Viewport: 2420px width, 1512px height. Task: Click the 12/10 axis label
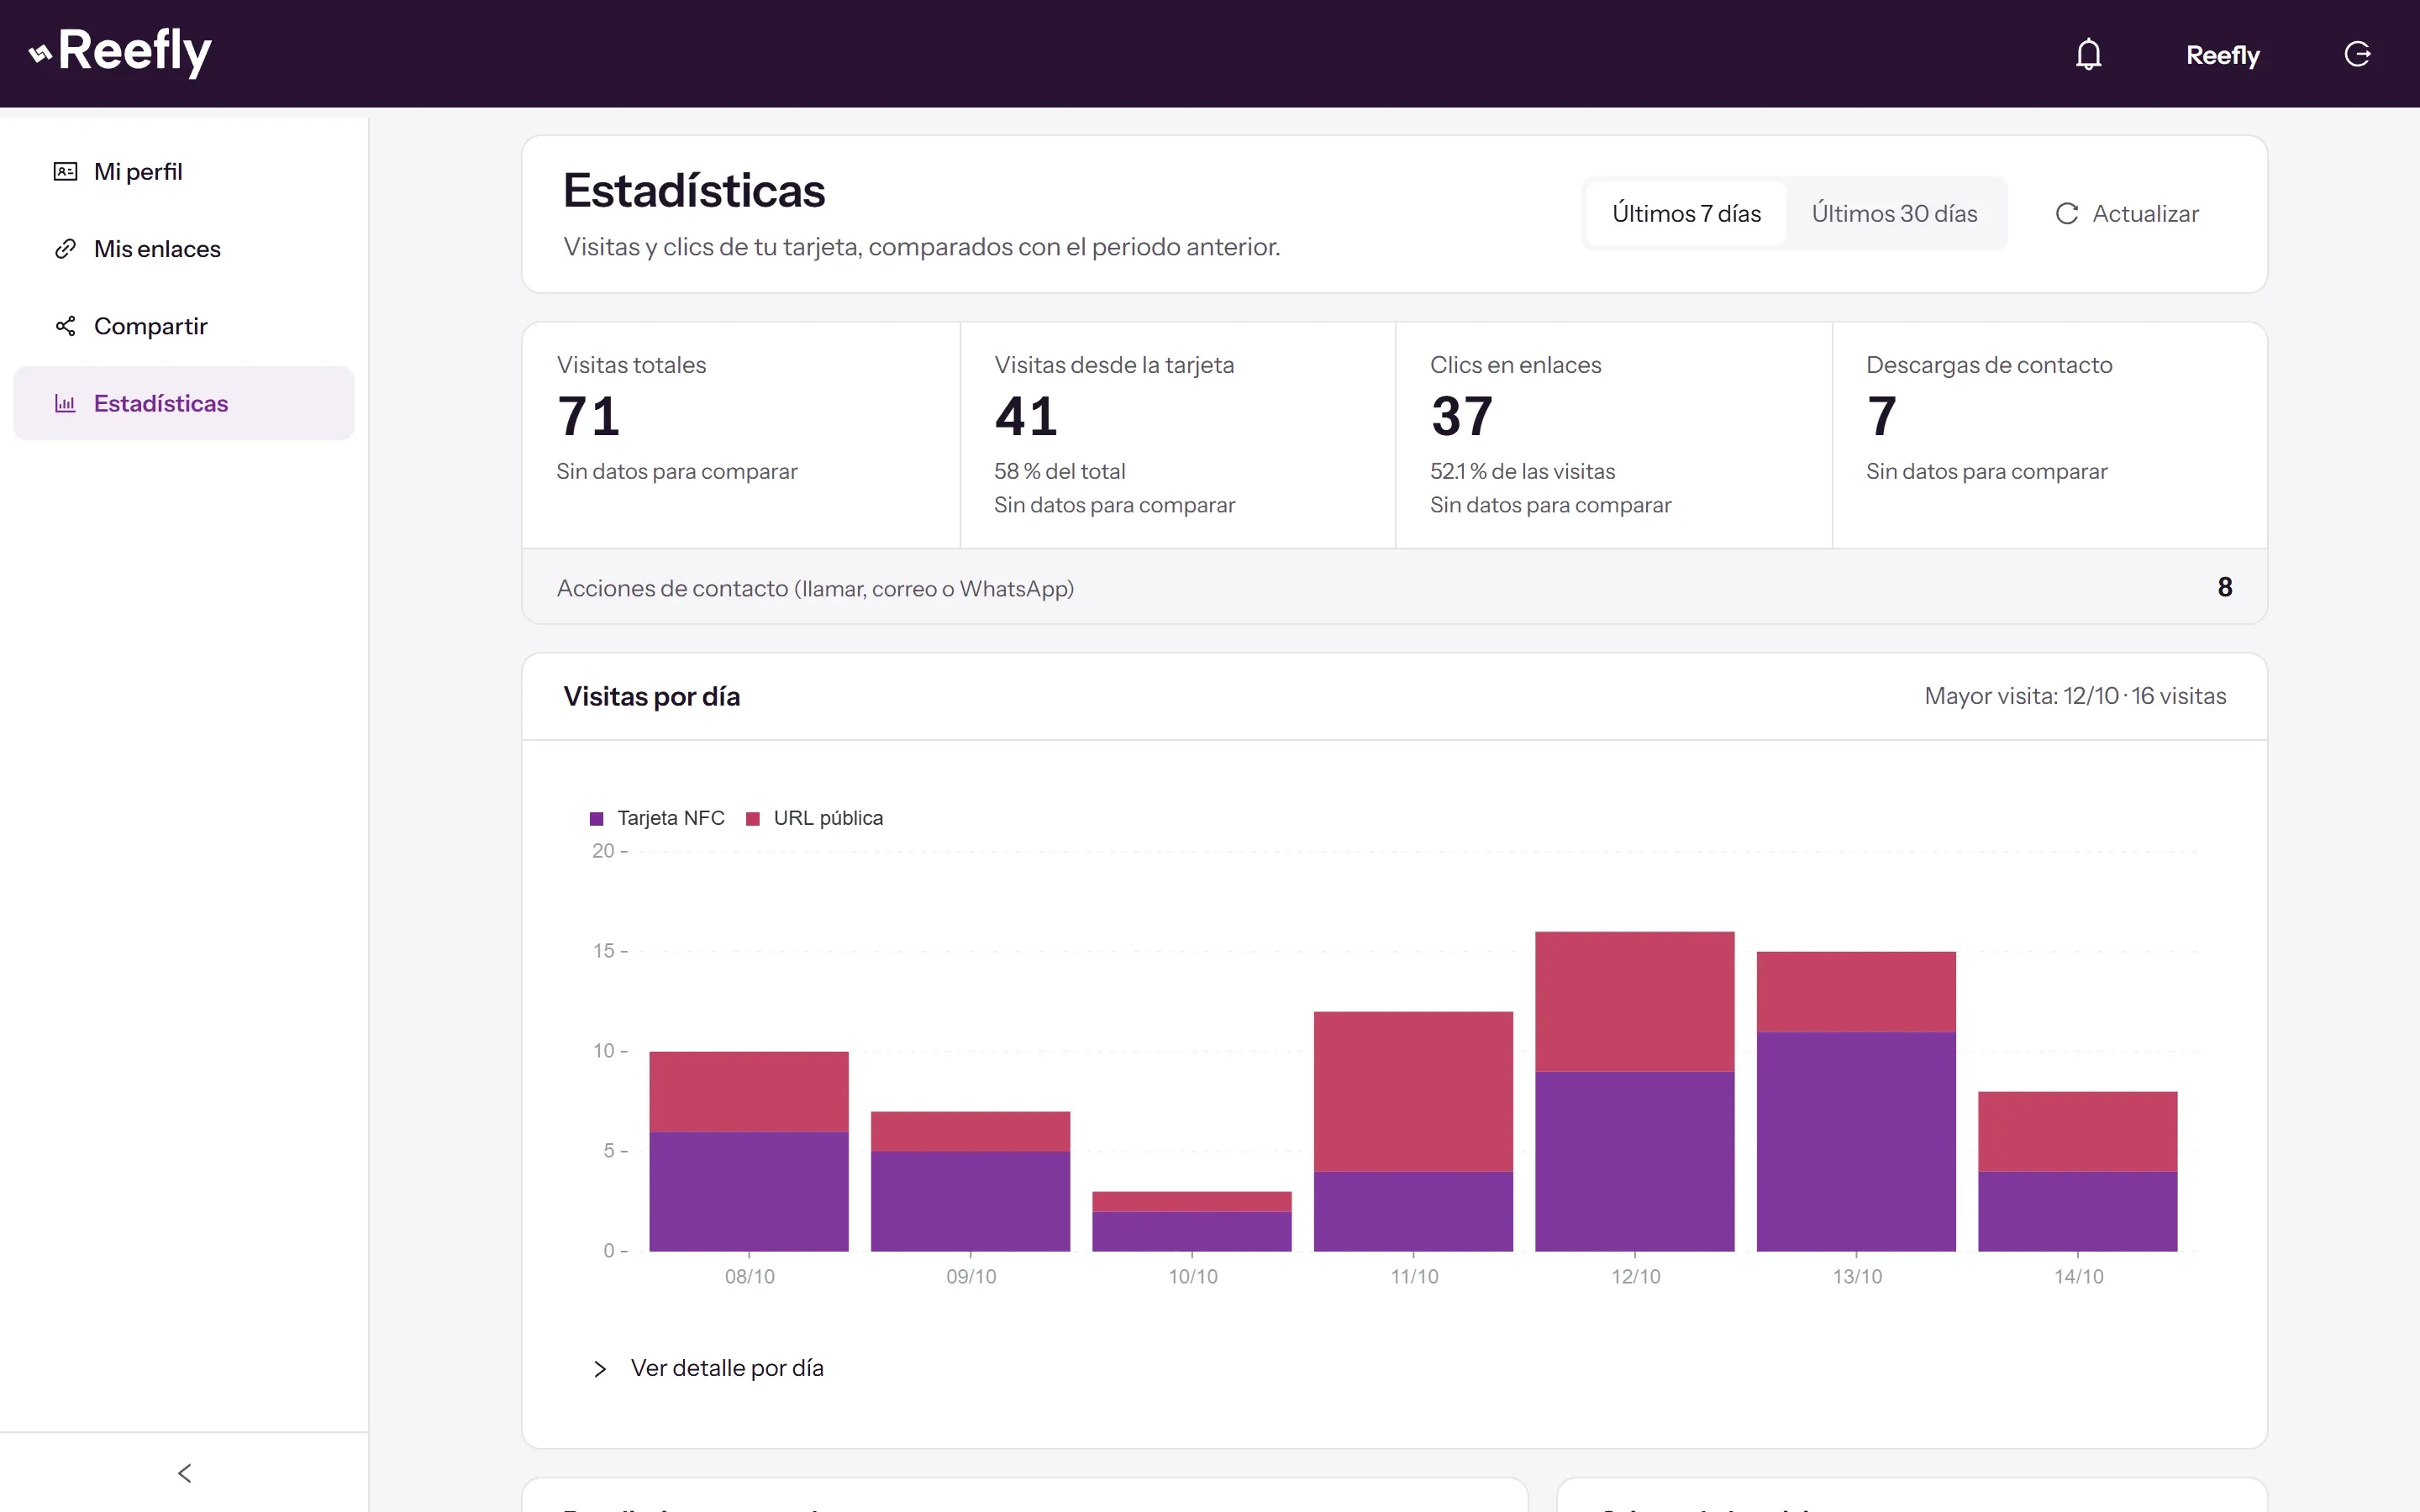point(1635,1277)
